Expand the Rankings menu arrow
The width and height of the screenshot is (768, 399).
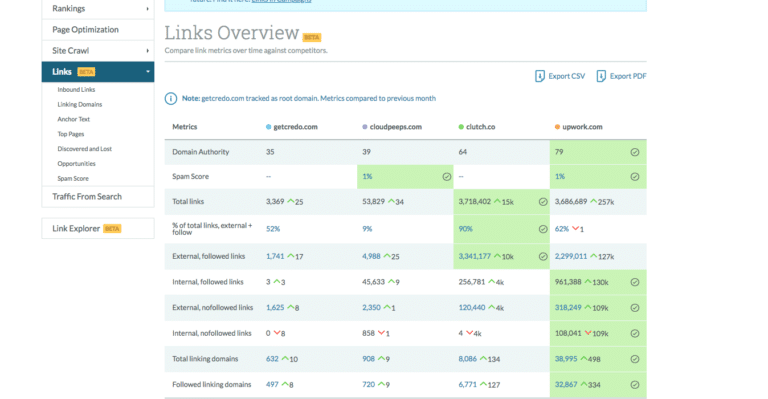tap(147, 9)
